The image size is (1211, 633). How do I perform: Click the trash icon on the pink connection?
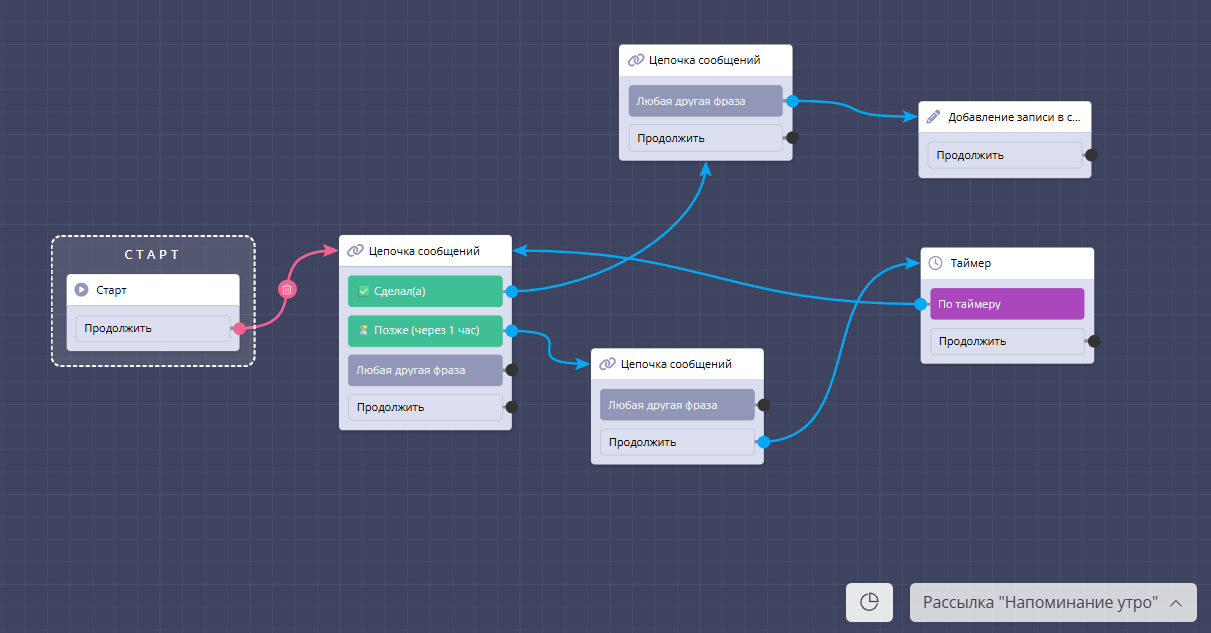287,289
